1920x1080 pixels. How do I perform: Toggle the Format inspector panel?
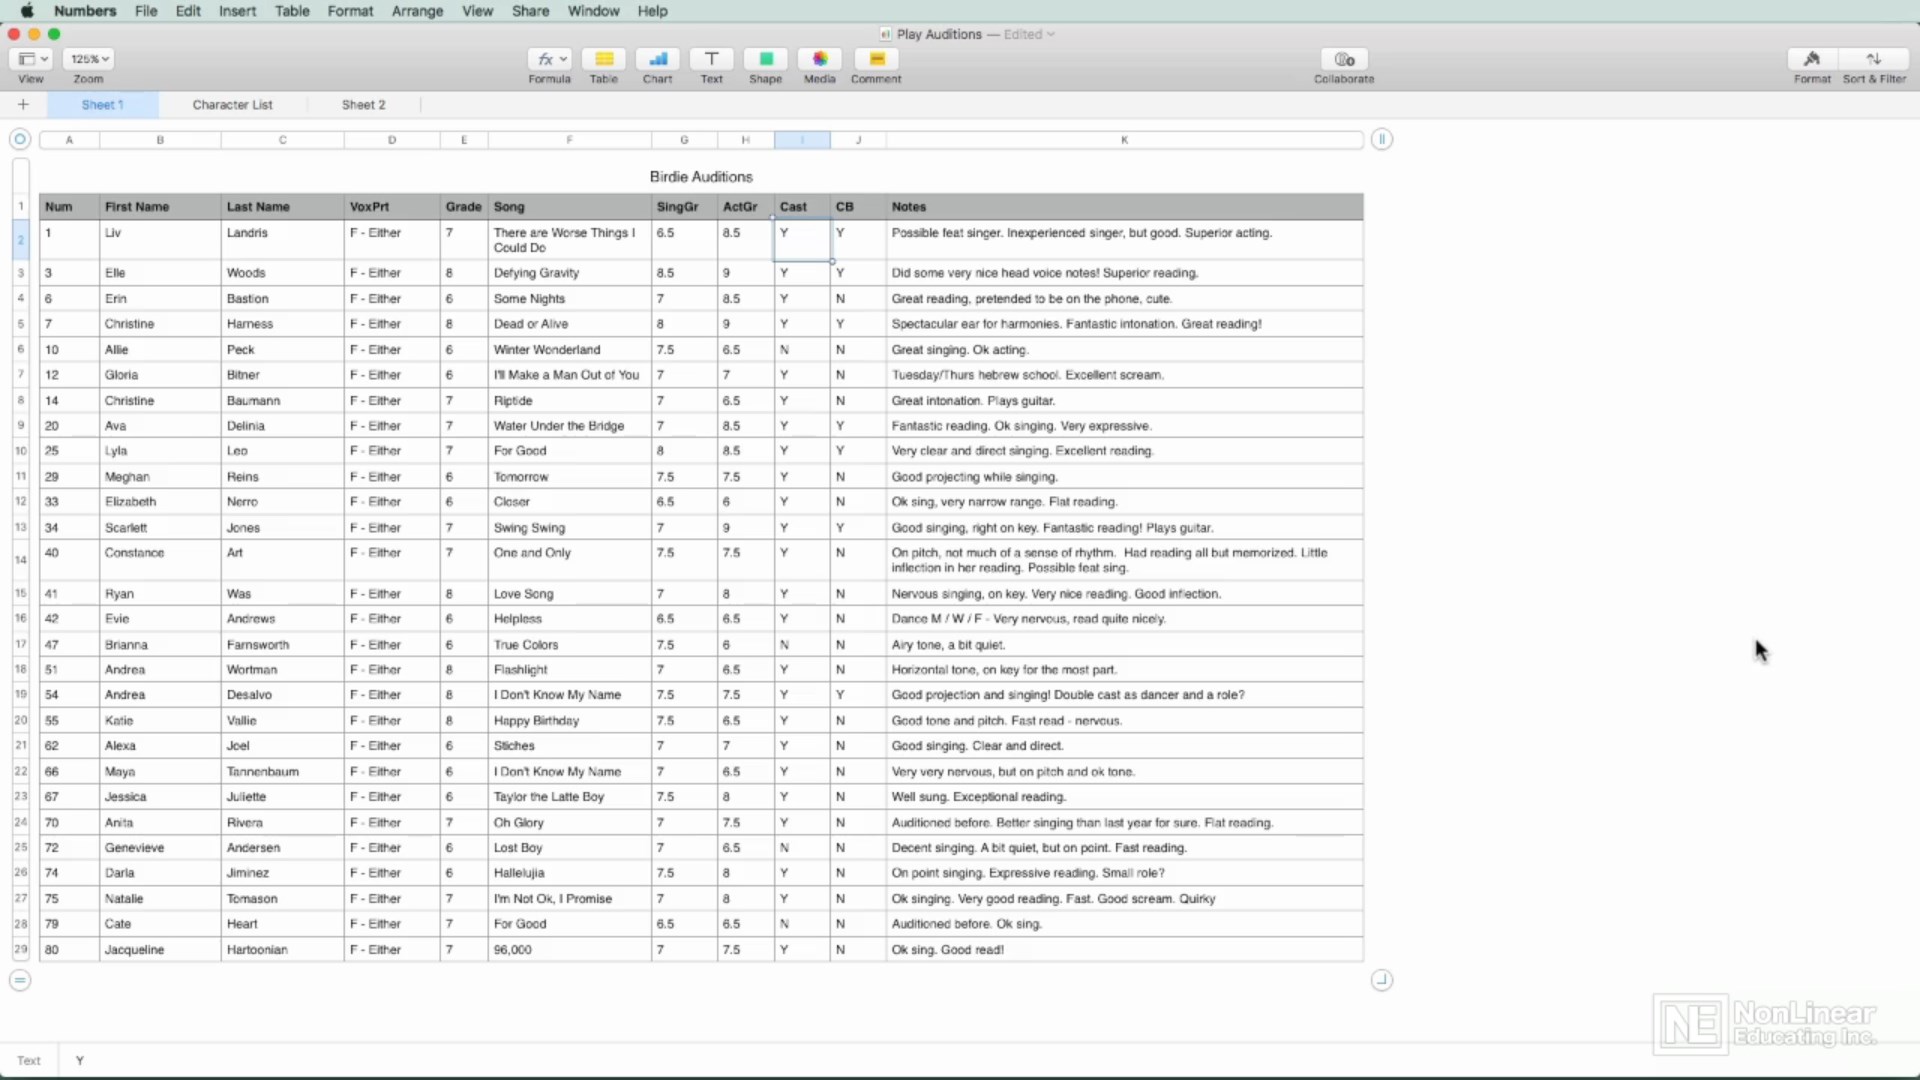(1811, 59)
